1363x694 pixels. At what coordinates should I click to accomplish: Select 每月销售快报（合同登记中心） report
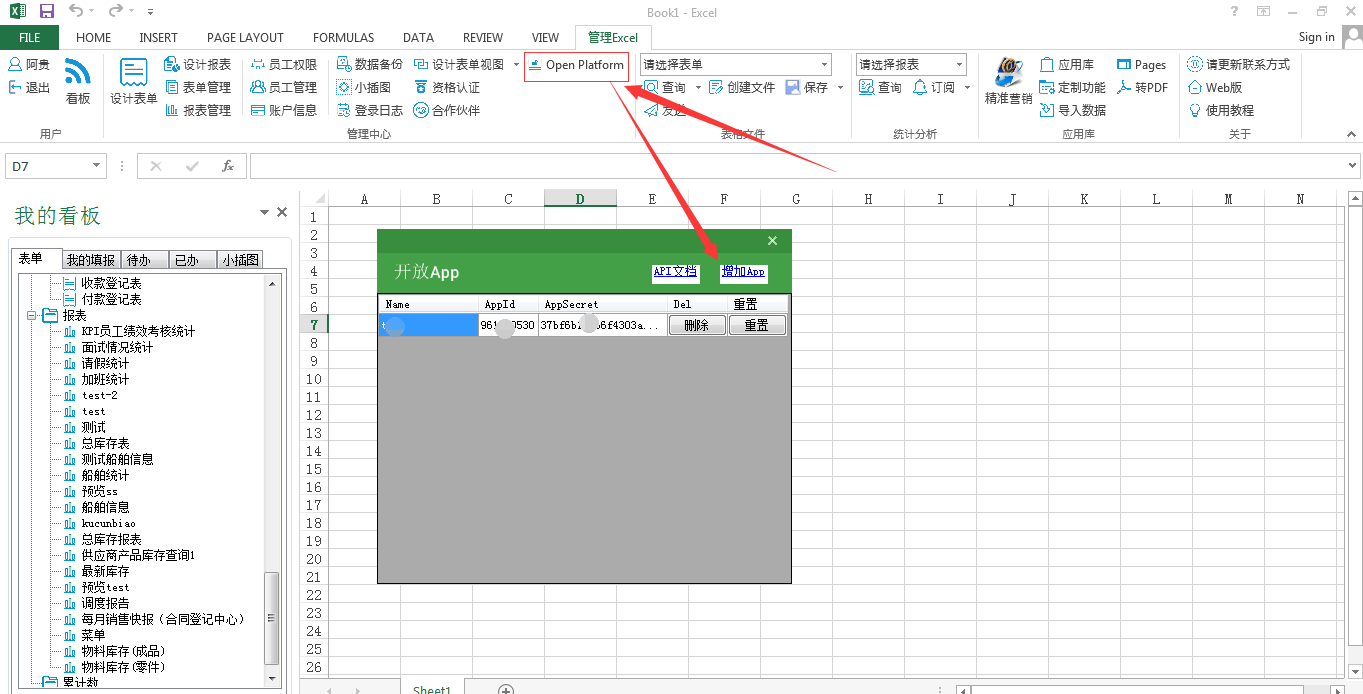tap(163, 619)
